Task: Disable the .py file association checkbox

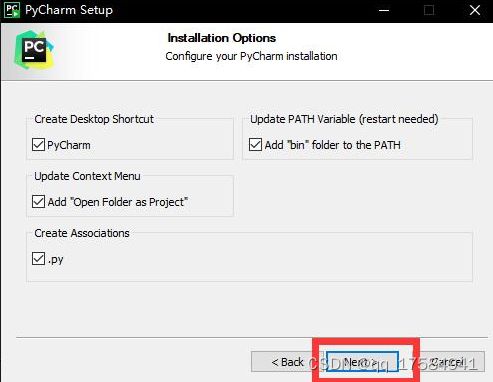Action: pyautogui.click(x=38, y=259)
